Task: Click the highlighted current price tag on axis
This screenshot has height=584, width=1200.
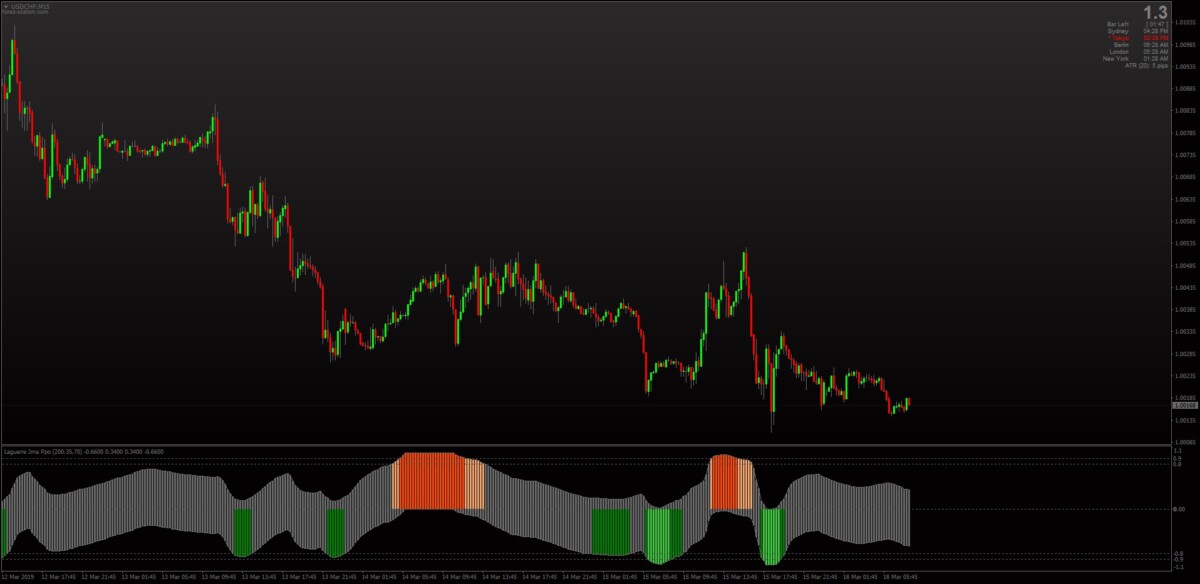Action: 1184,405
